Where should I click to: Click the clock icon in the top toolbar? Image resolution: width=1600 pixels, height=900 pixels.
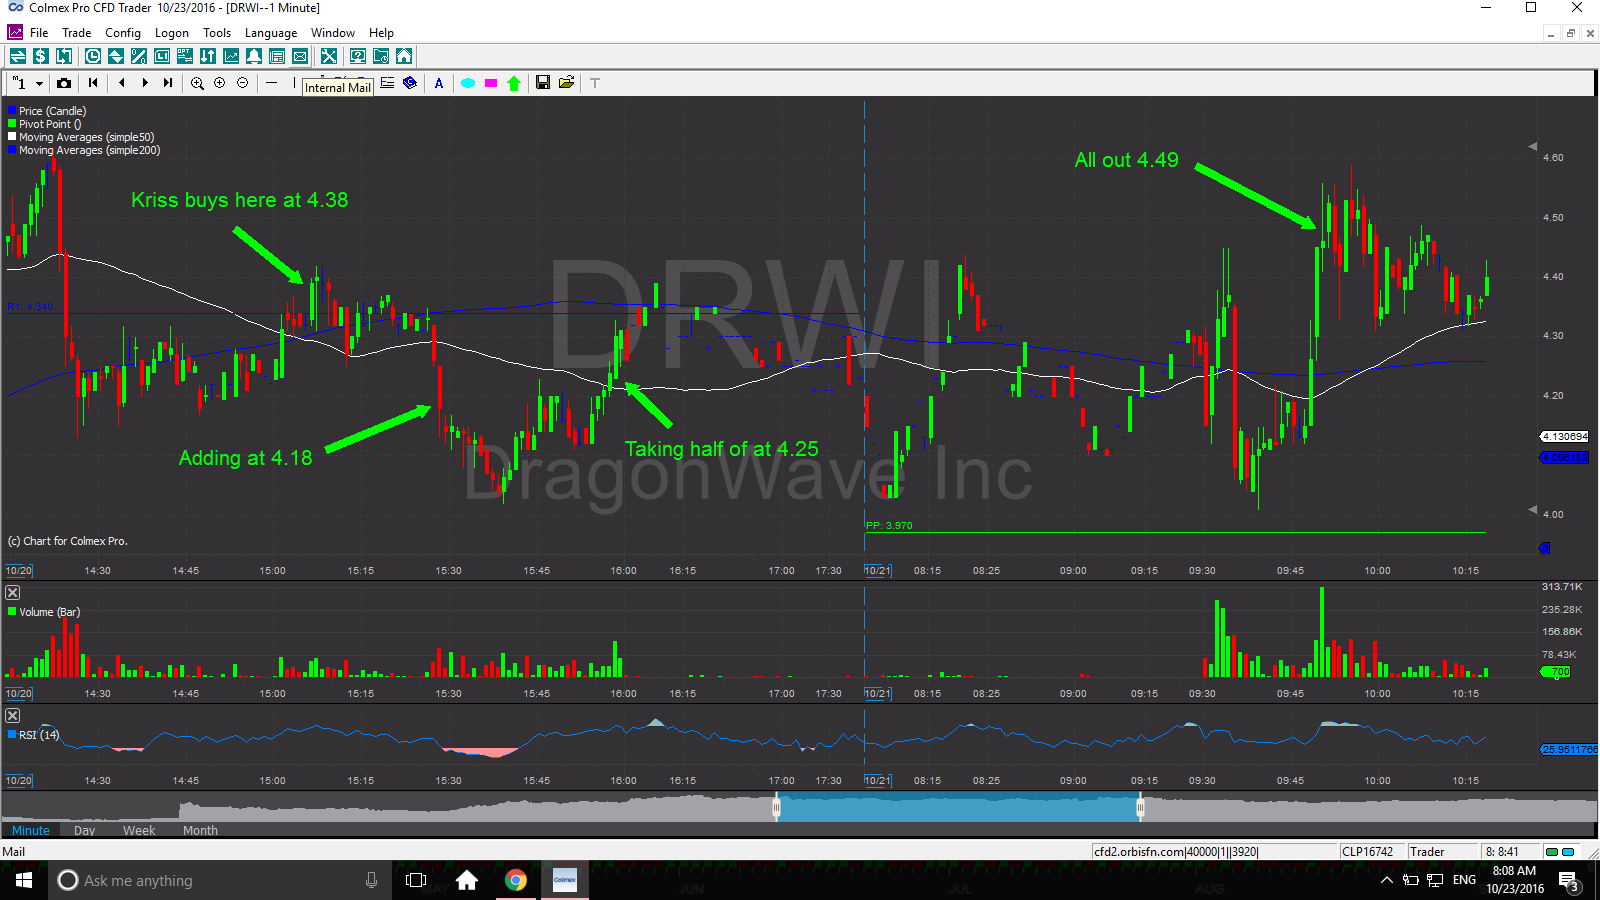click(93, 56)
